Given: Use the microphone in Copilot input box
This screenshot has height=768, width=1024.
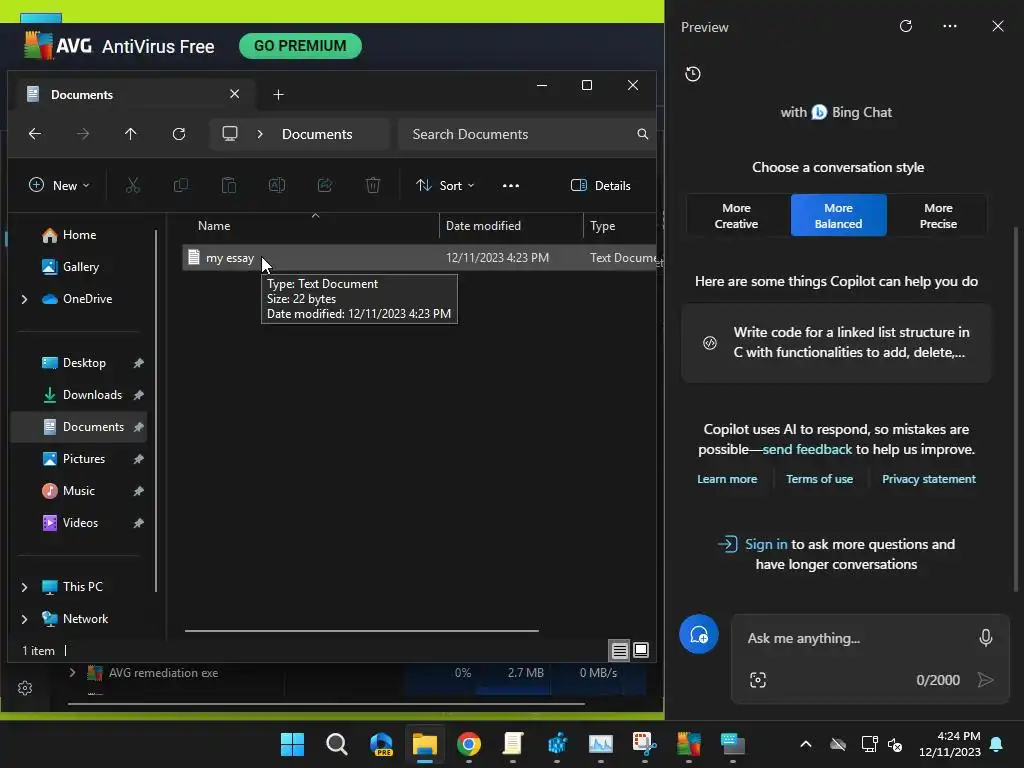Looking at the screenshot, I should pos(985,637).
